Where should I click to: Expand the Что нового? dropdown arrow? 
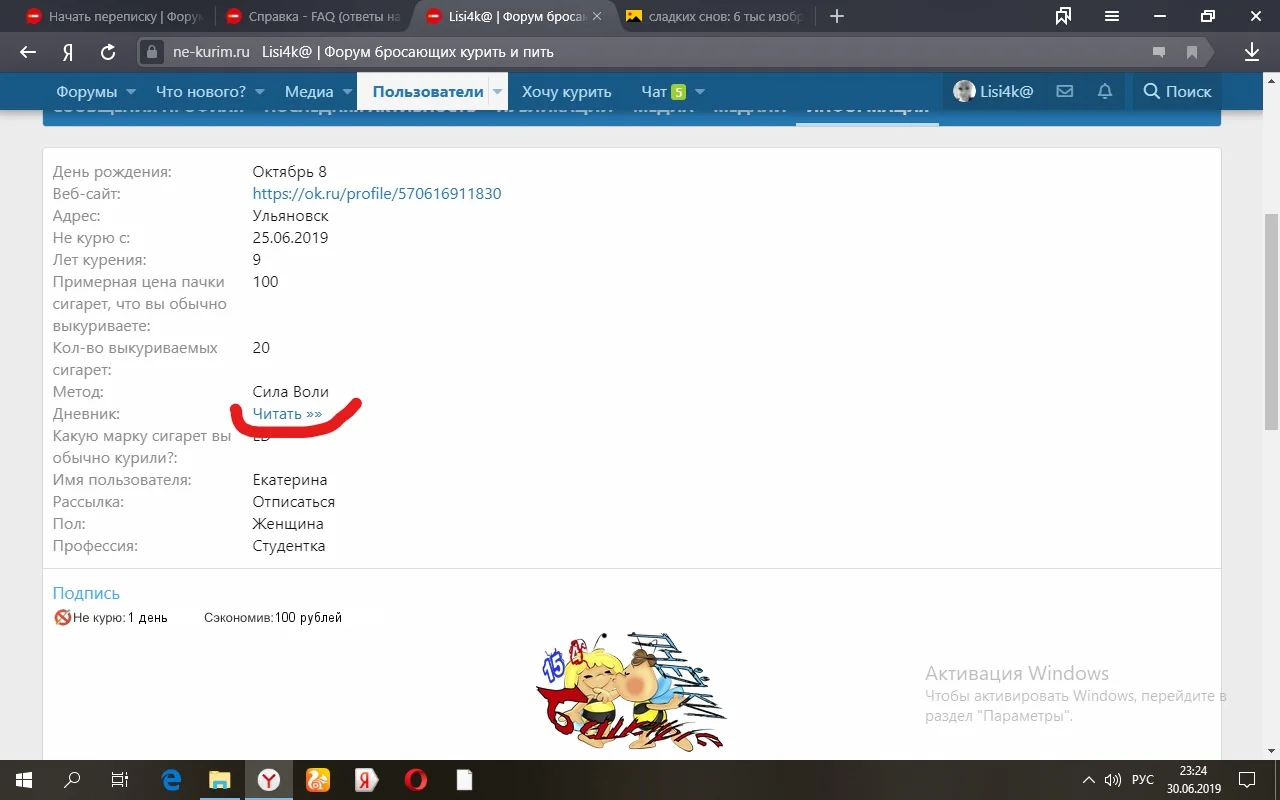260,91
